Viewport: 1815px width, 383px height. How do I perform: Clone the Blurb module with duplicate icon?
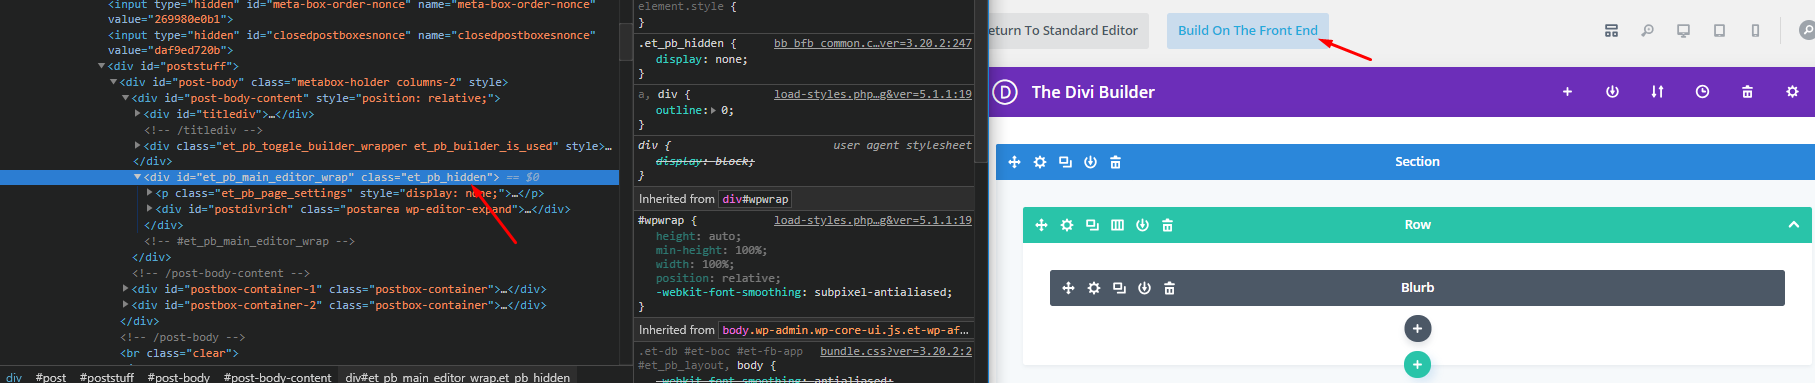[x=1119, y=288]
